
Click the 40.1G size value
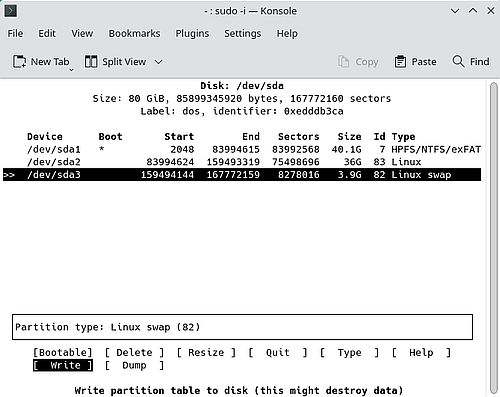click(x=346, y=149)
